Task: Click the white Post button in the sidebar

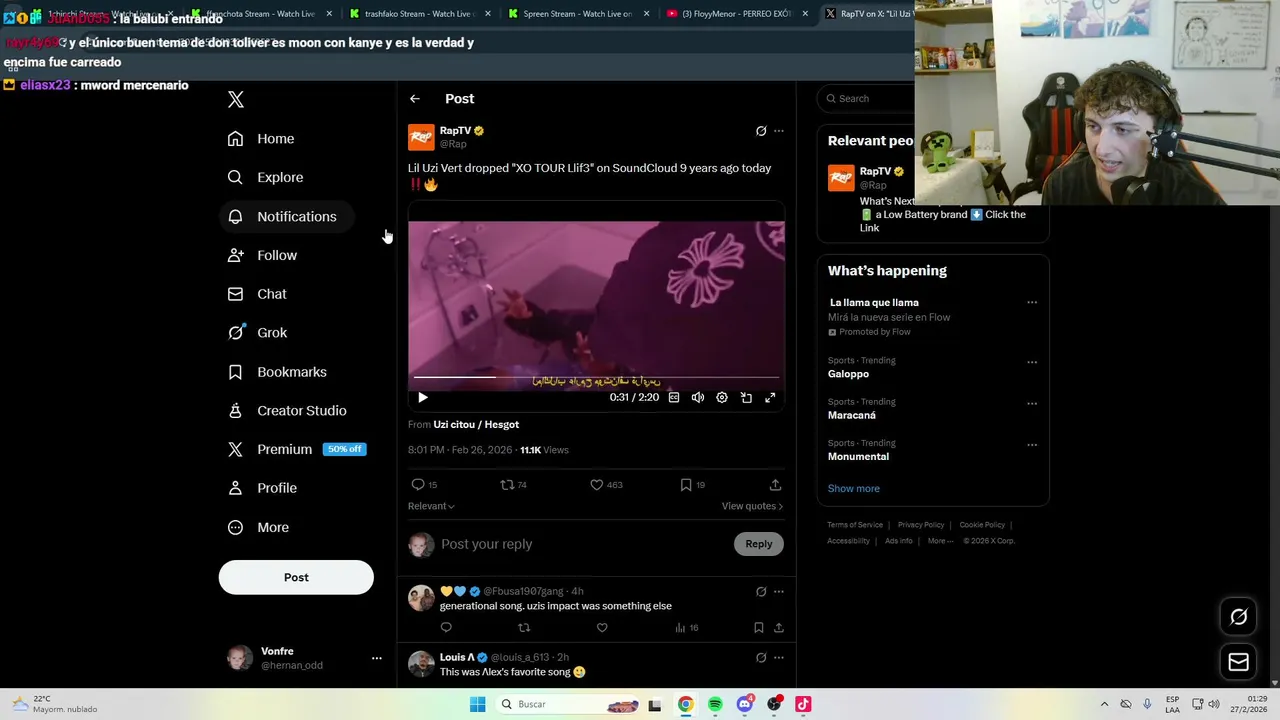Action: point(296,577)
